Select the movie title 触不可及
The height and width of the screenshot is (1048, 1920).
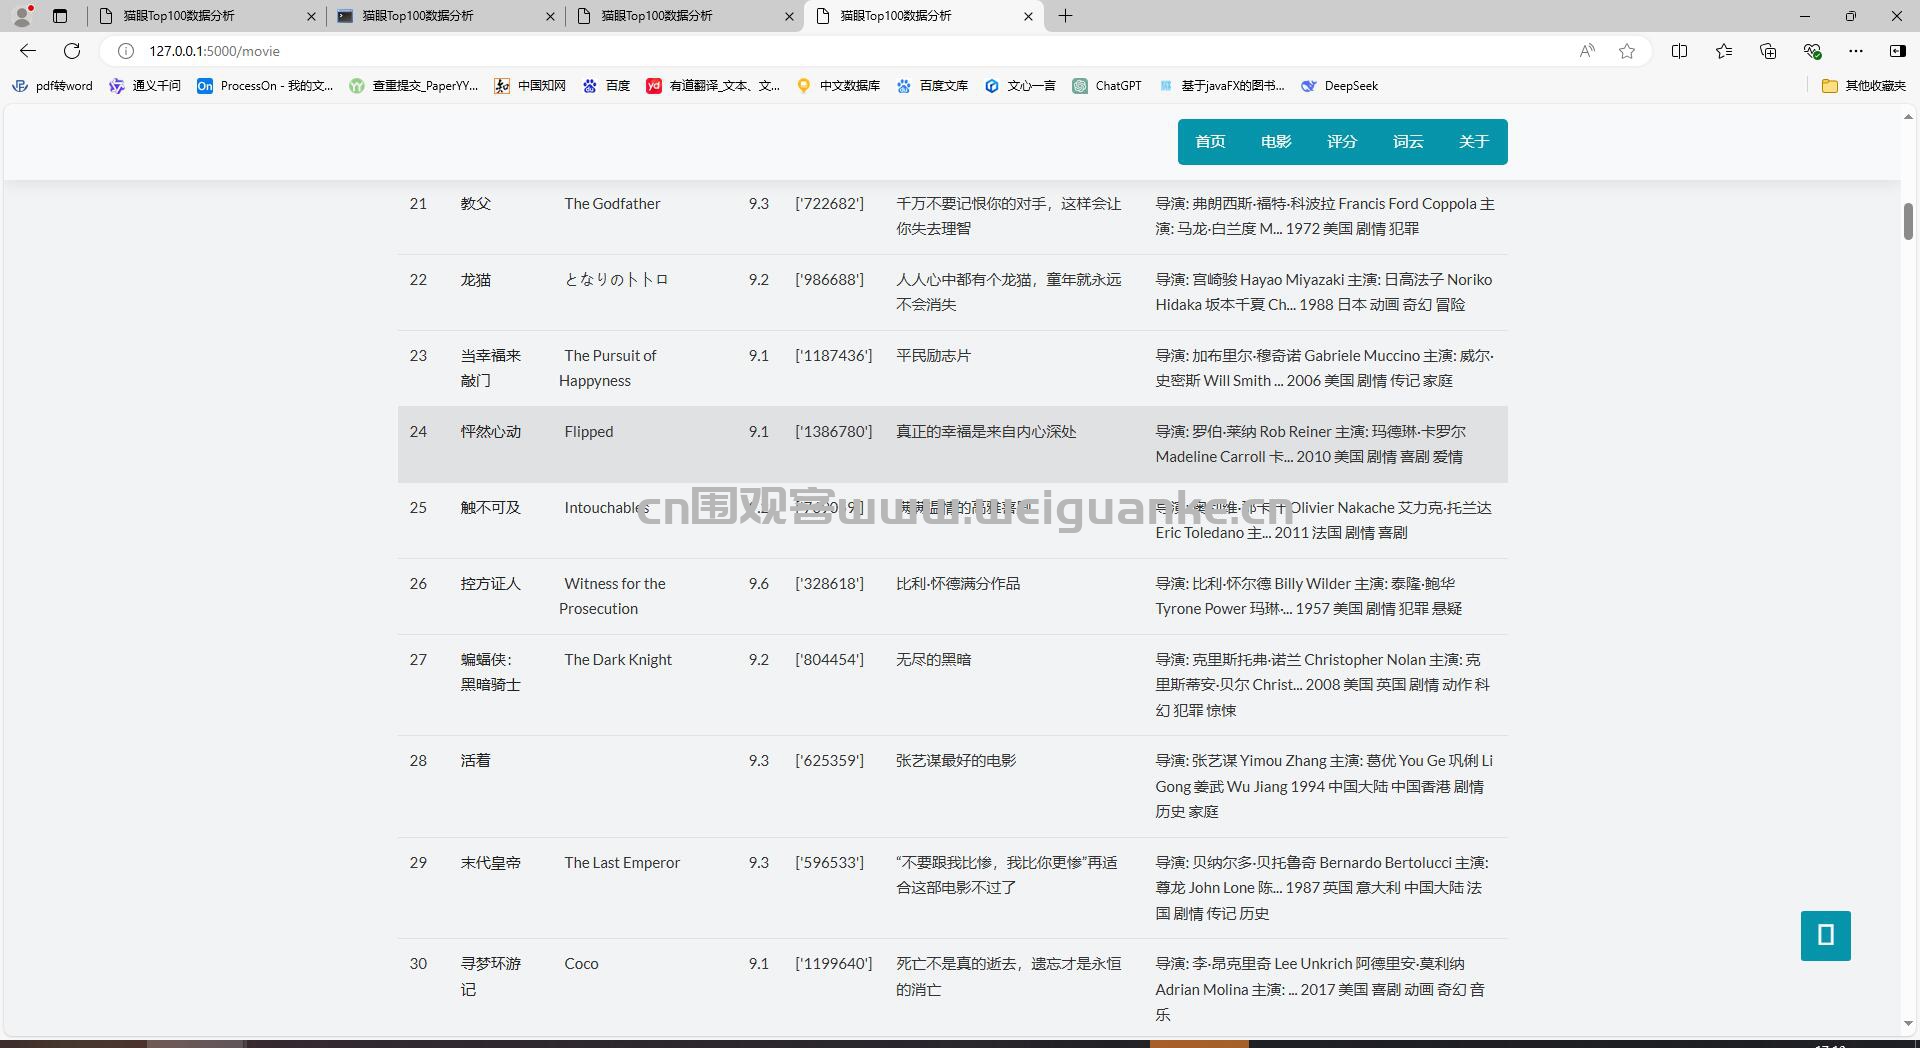491,508
